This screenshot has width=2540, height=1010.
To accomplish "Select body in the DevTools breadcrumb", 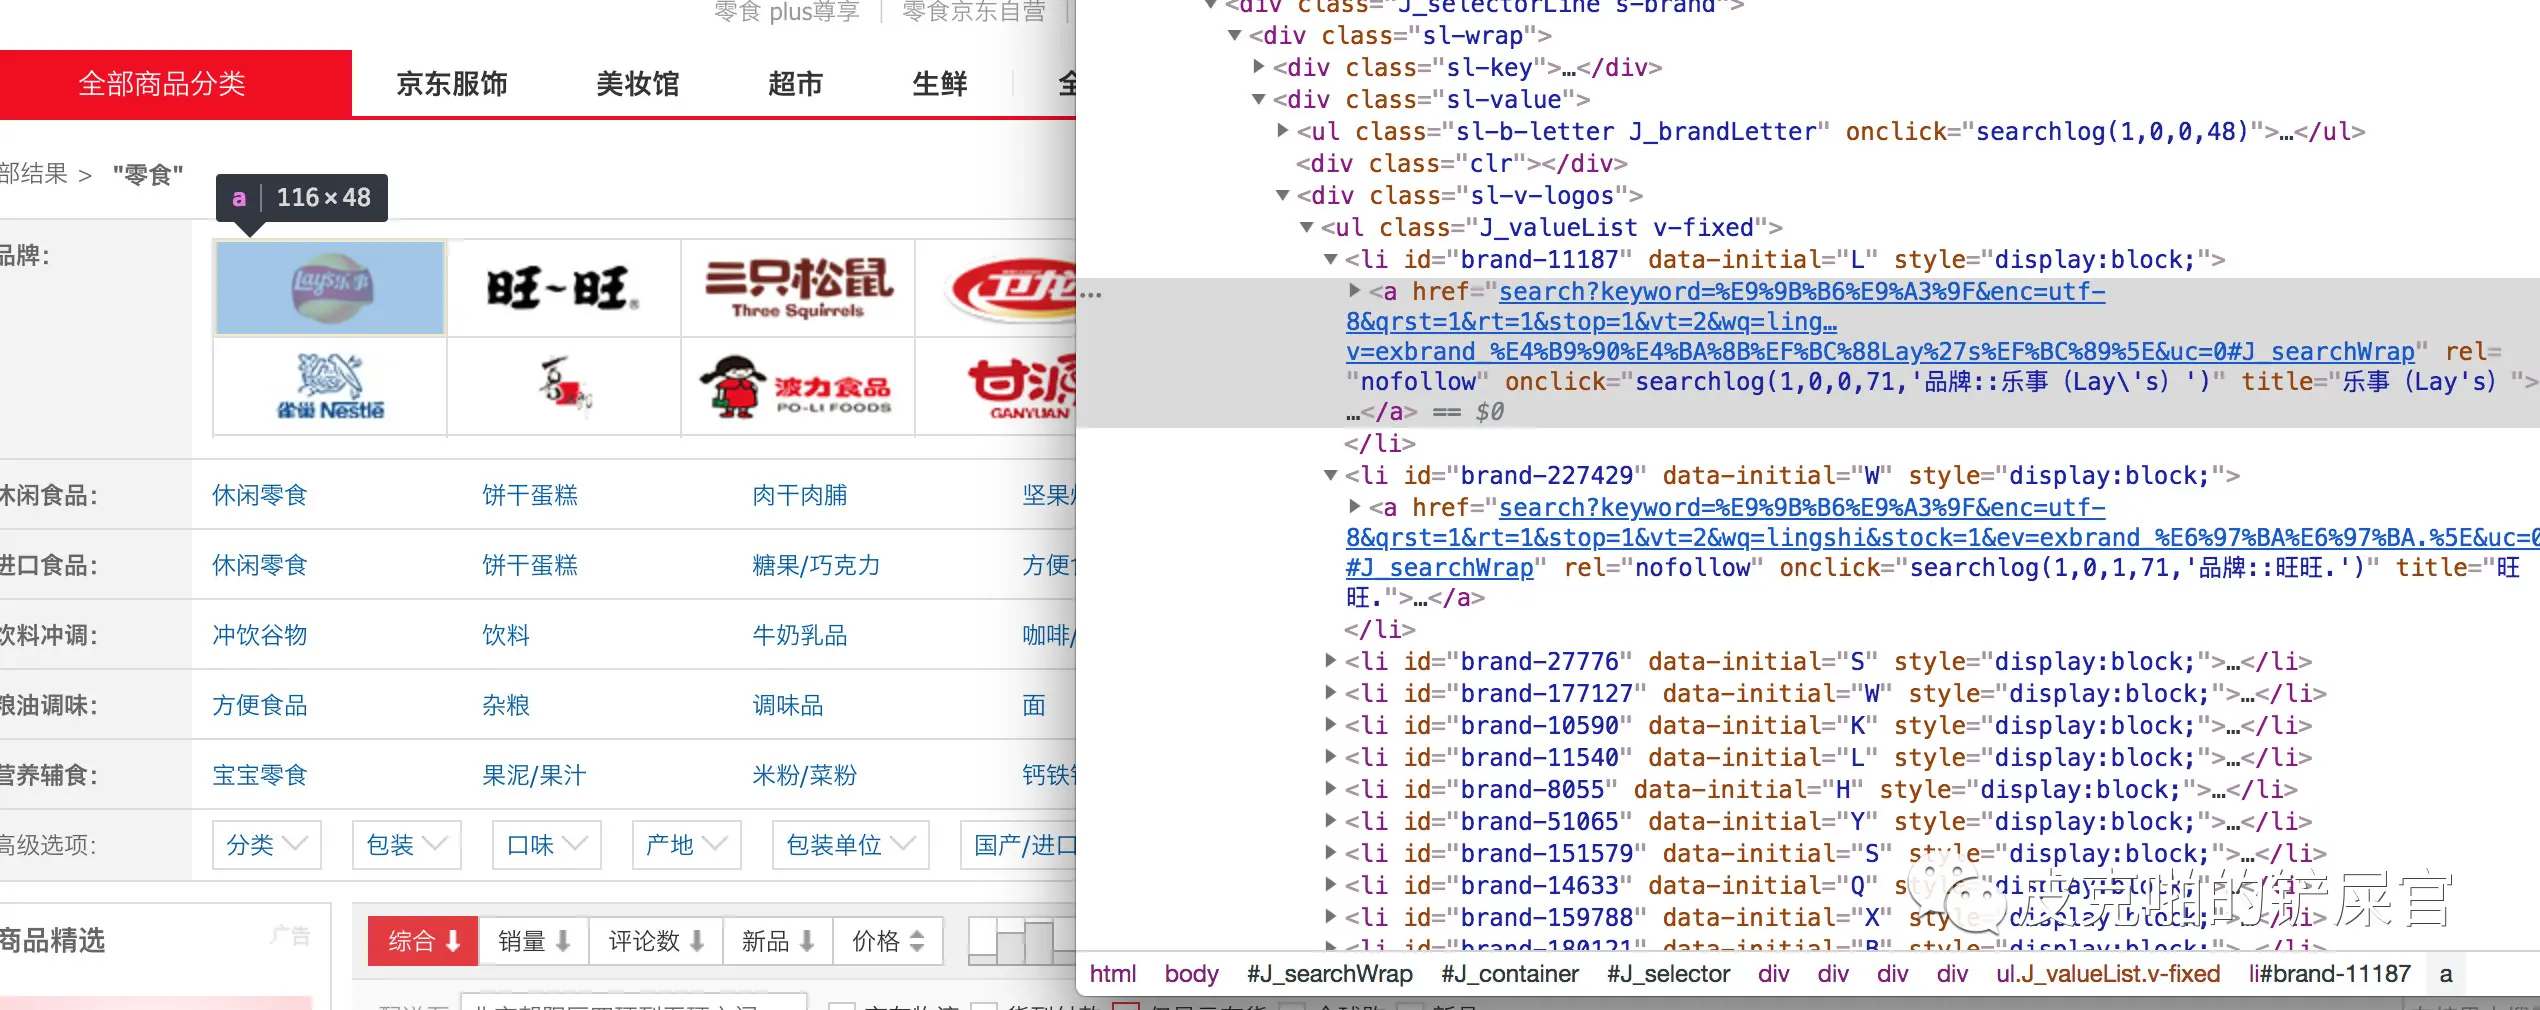I will coord(1191,974).
